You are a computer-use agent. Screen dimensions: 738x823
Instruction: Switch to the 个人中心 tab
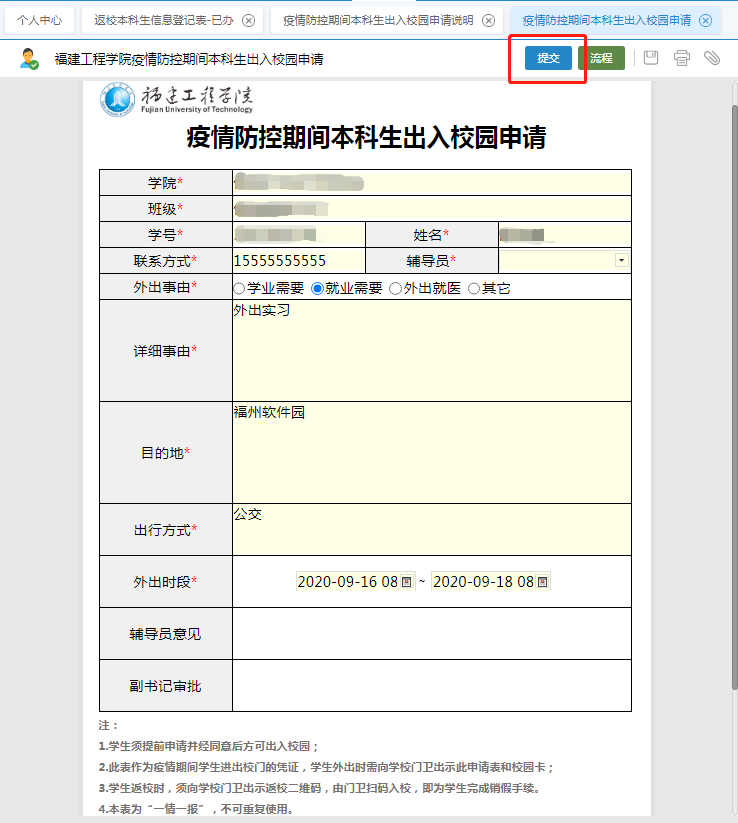point(39,20)
